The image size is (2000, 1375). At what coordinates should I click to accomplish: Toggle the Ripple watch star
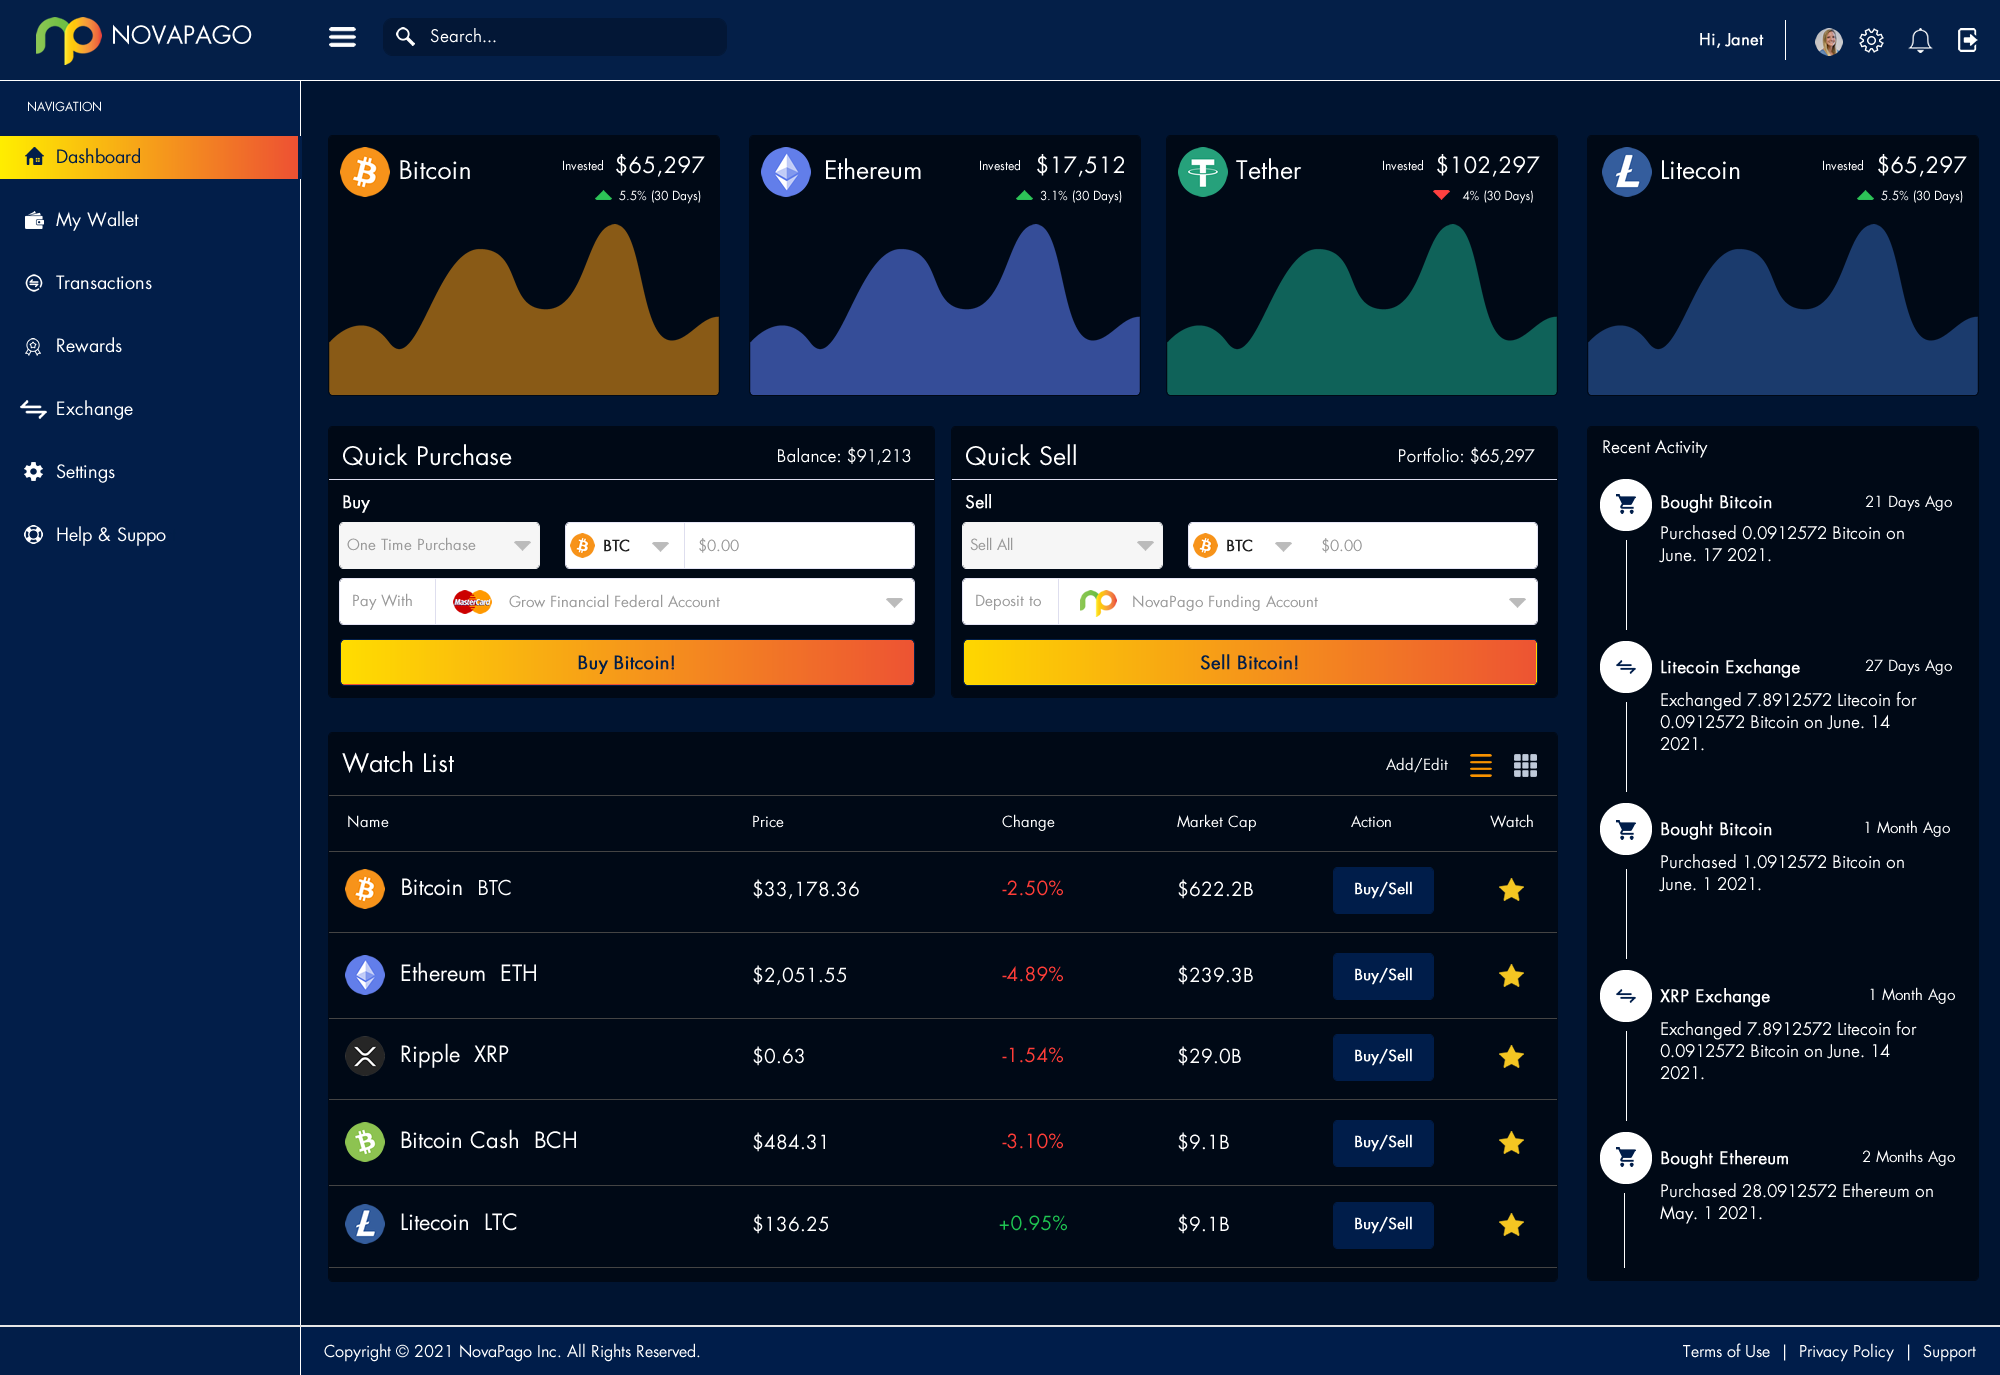point(1511,1057)
